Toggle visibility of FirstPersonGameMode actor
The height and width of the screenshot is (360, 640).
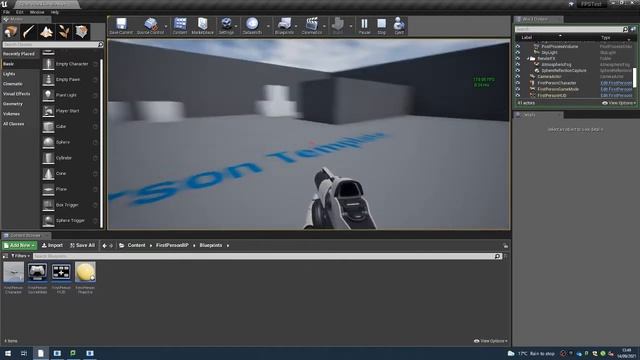pos(518,89)
